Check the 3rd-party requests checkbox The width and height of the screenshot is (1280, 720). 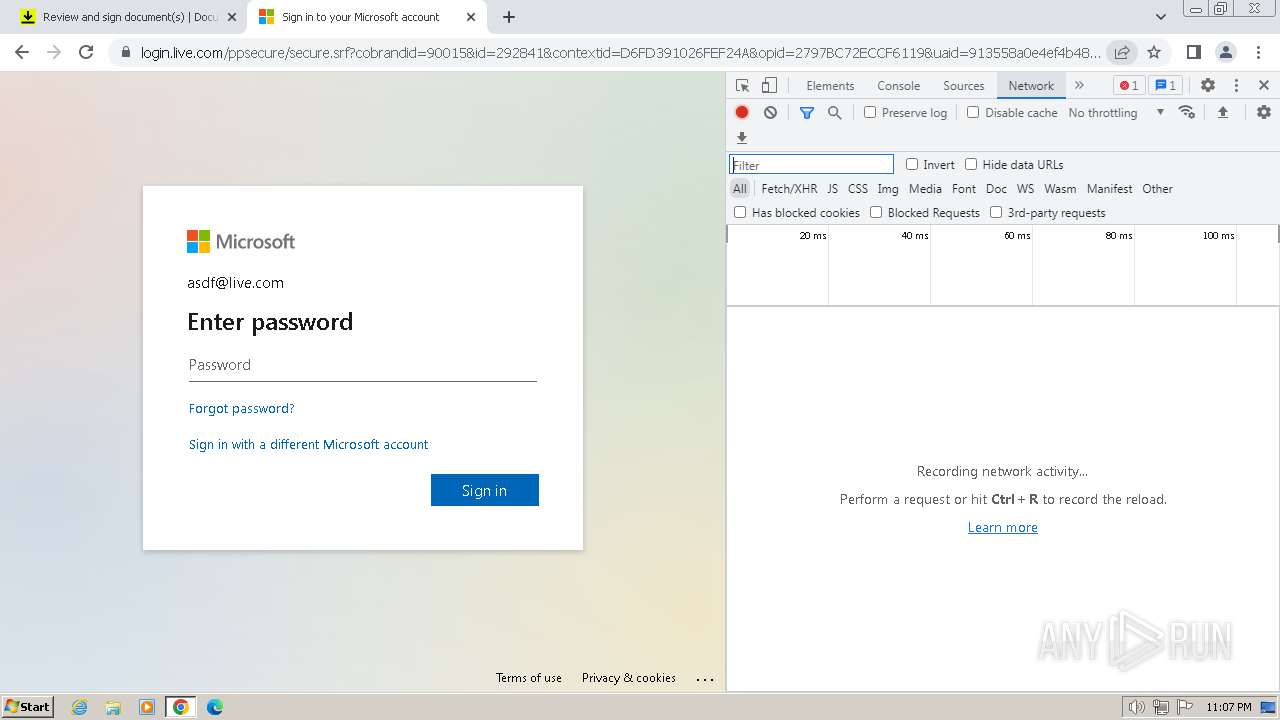coord(996,212)
